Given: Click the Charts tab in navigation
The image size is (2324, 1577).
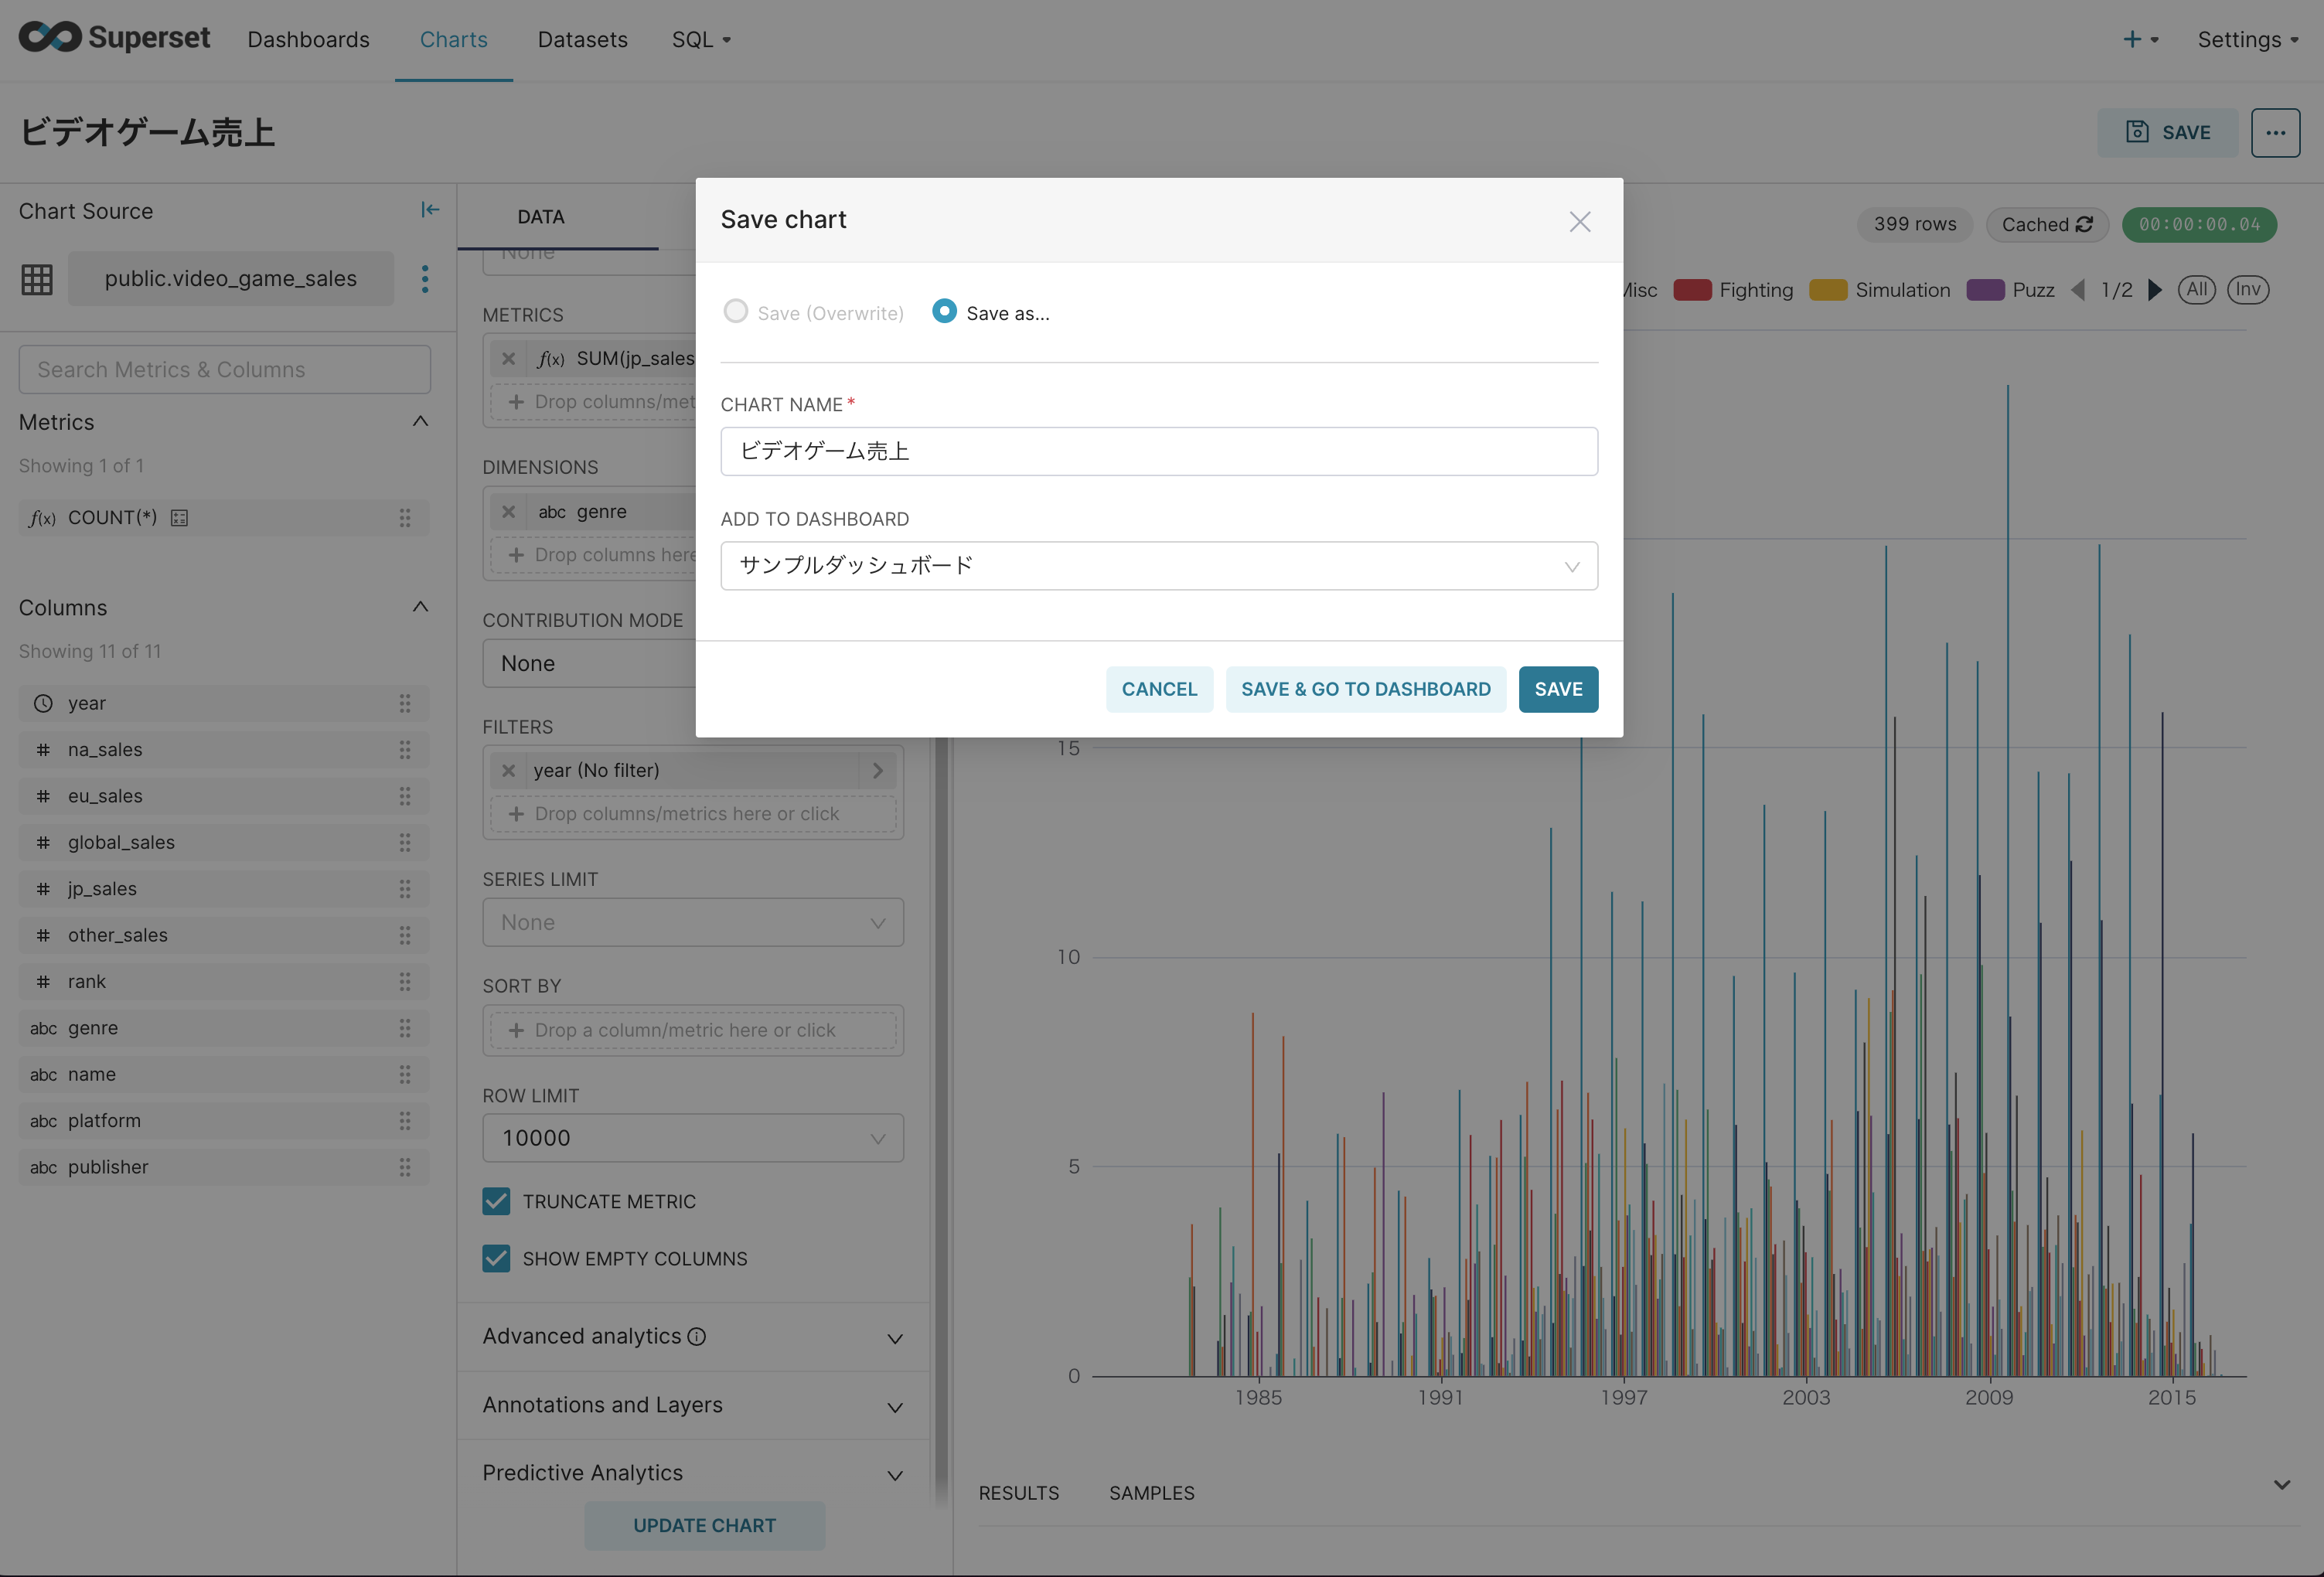Looking at the screenshot, I should 455,39.
